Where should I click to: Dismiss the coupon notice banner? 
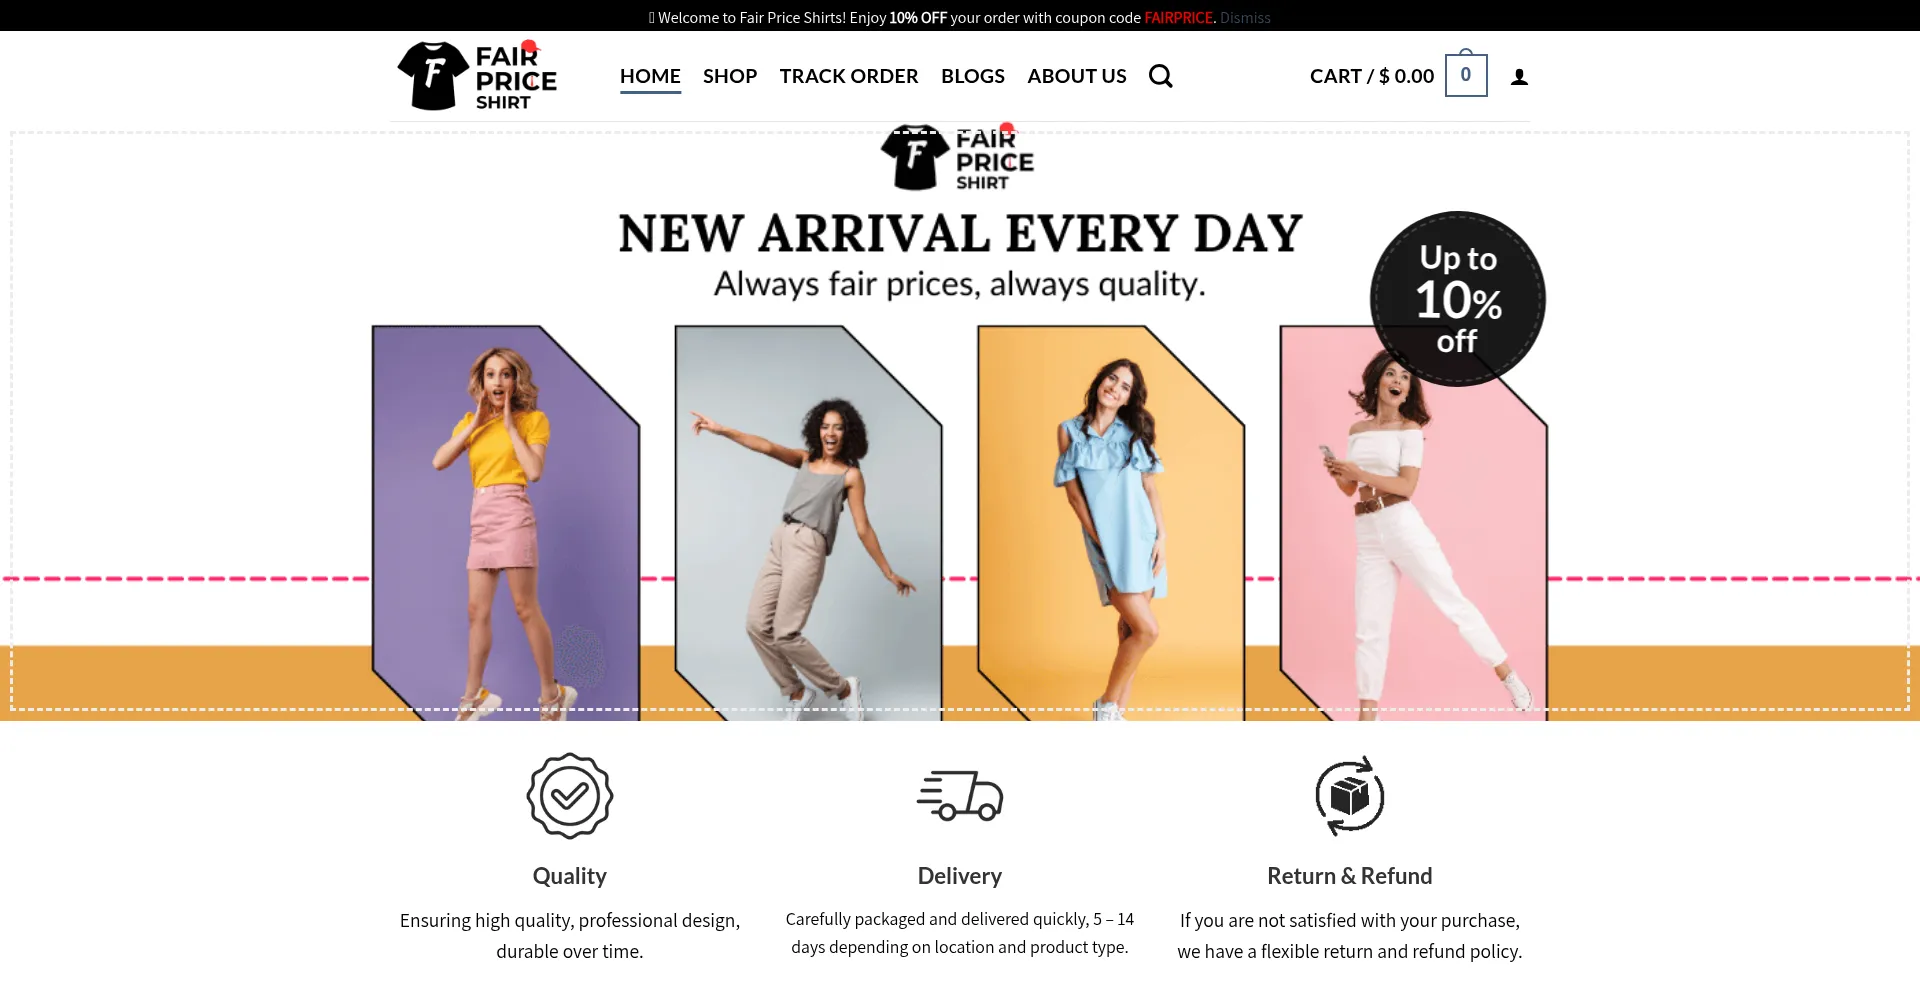(1245, 18)
